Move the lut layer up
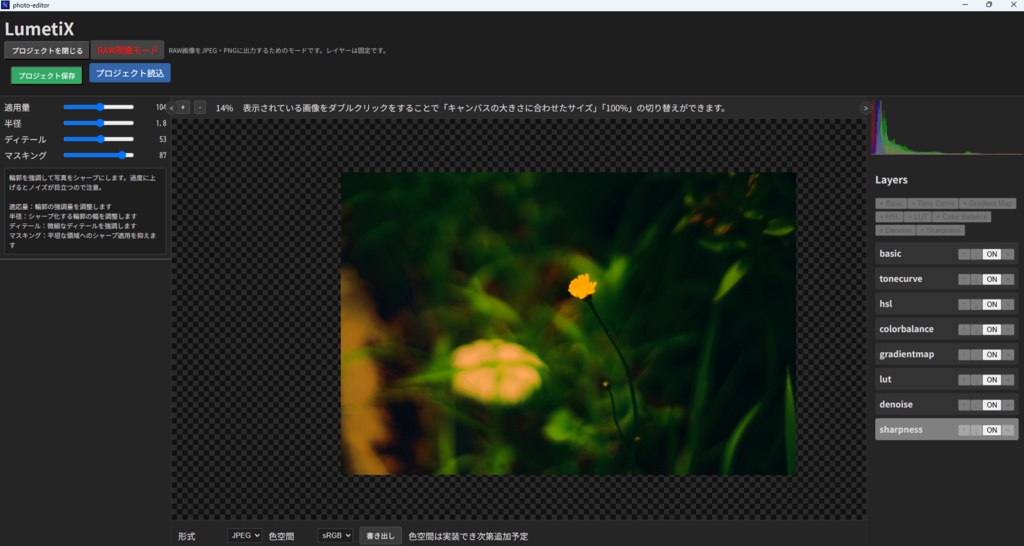This screenshot has width=1024, height=546. pyautogui.click(x=964, y=380)
